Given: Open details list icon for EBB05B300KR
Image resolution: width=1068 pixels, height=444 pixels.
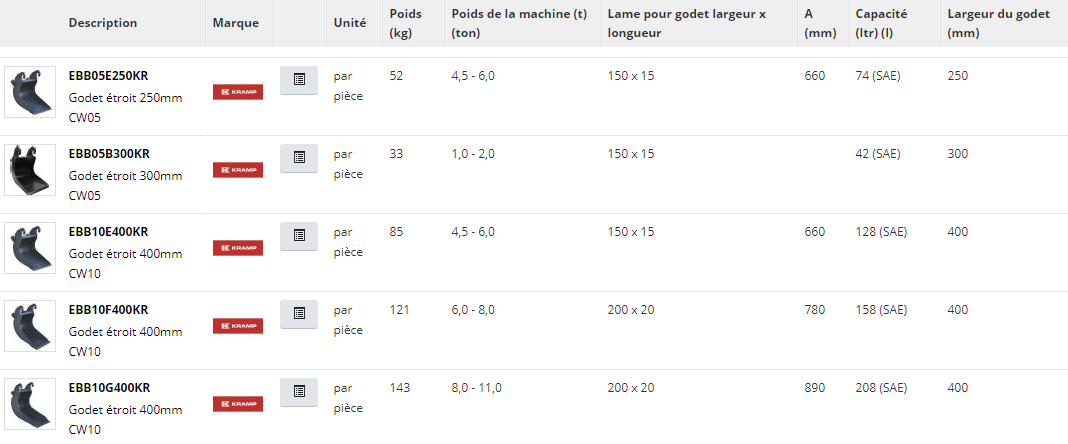Looking at the screenshot, I should click(x=299, y=158).
